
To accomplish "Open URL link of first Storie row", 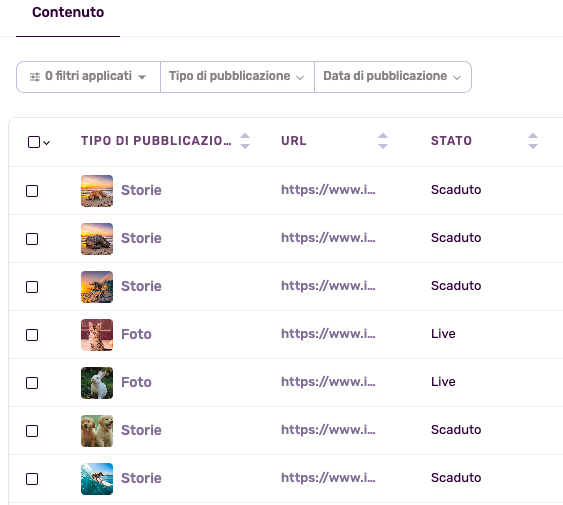I will pos(328,190).
